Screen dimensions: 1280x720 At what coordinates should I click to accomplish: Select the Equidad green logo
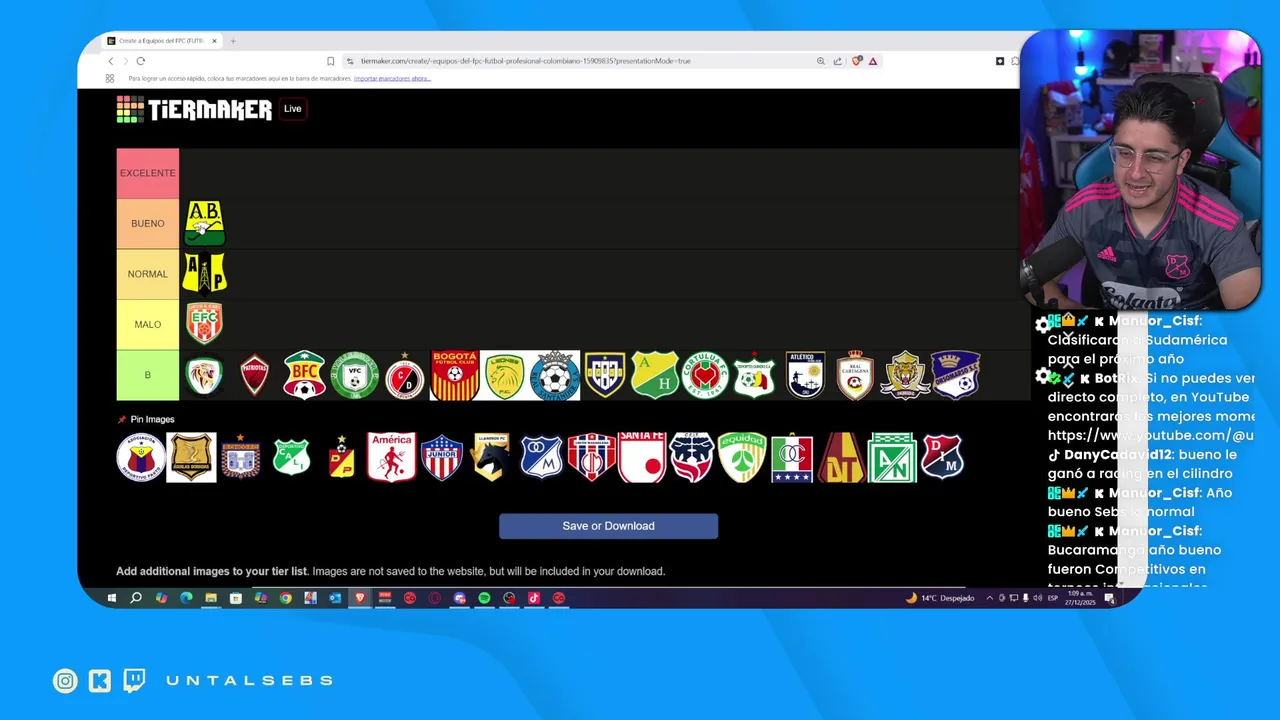pyautogui.click(x=741, y=457)
